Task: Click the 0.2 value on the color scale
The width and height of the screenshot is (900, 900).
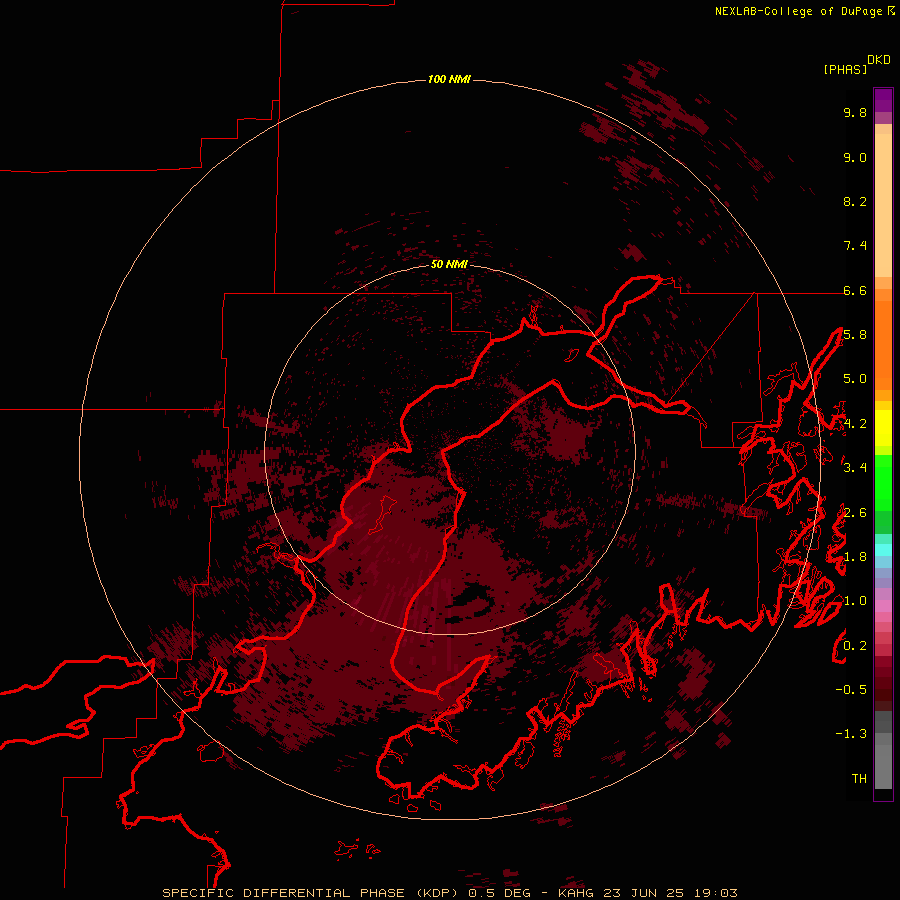Action: tap(855, 646)
